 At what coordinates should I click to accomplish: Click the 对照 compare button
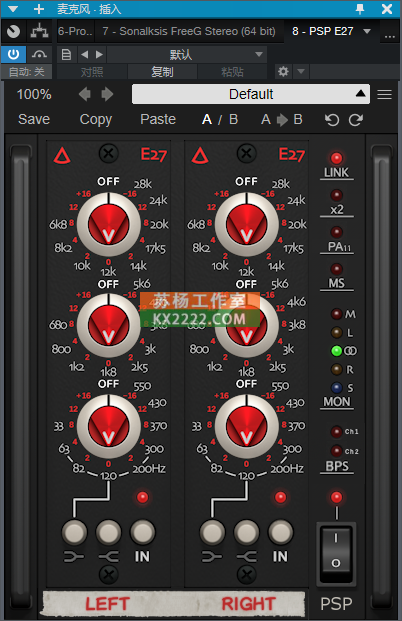click(x=92, y=72)
